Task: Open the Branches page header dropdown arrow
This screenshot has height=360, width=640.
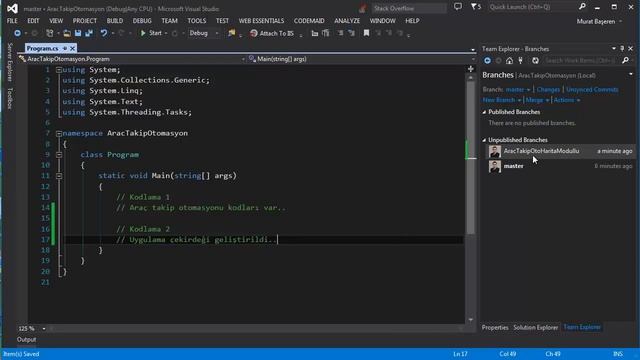Action: point(631,75)
